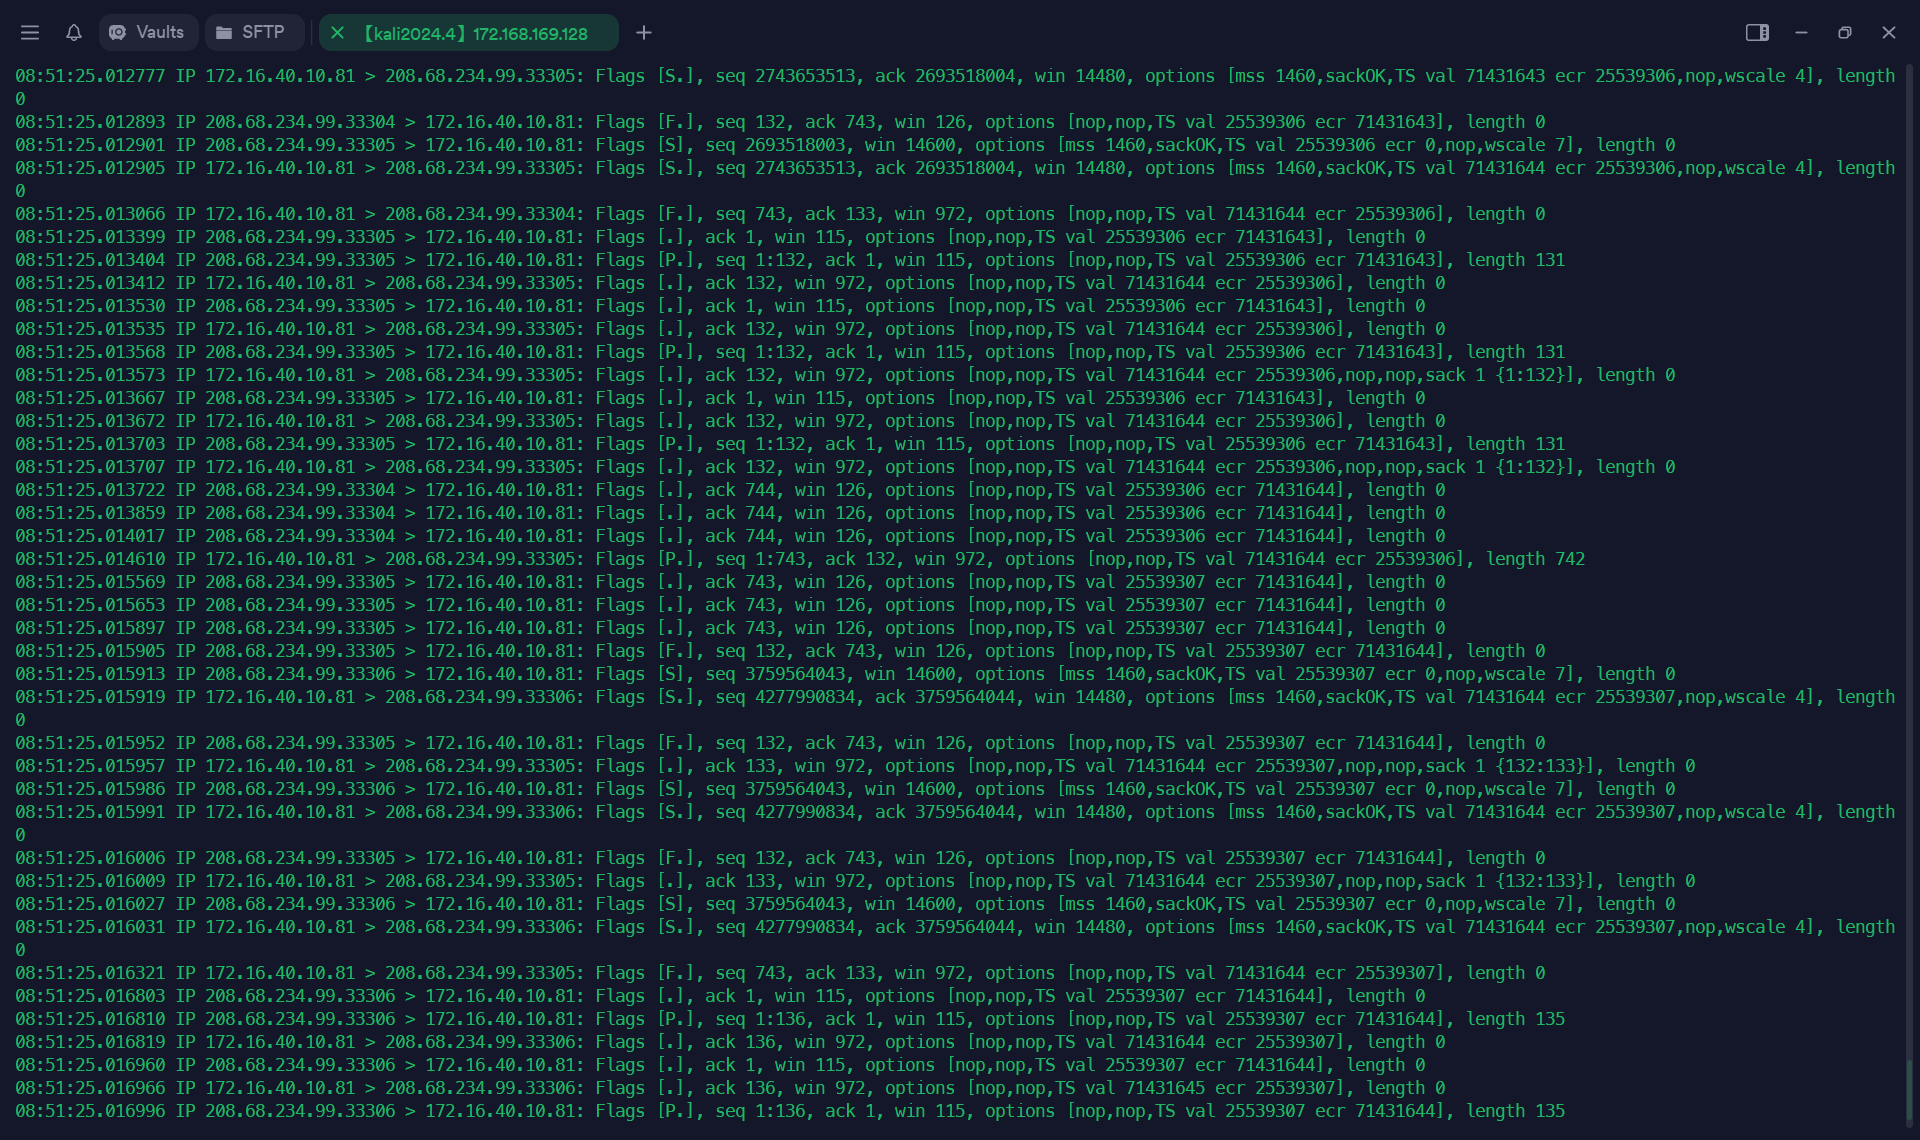Open the notifications bell
1920x1140 pixels.
73,33
